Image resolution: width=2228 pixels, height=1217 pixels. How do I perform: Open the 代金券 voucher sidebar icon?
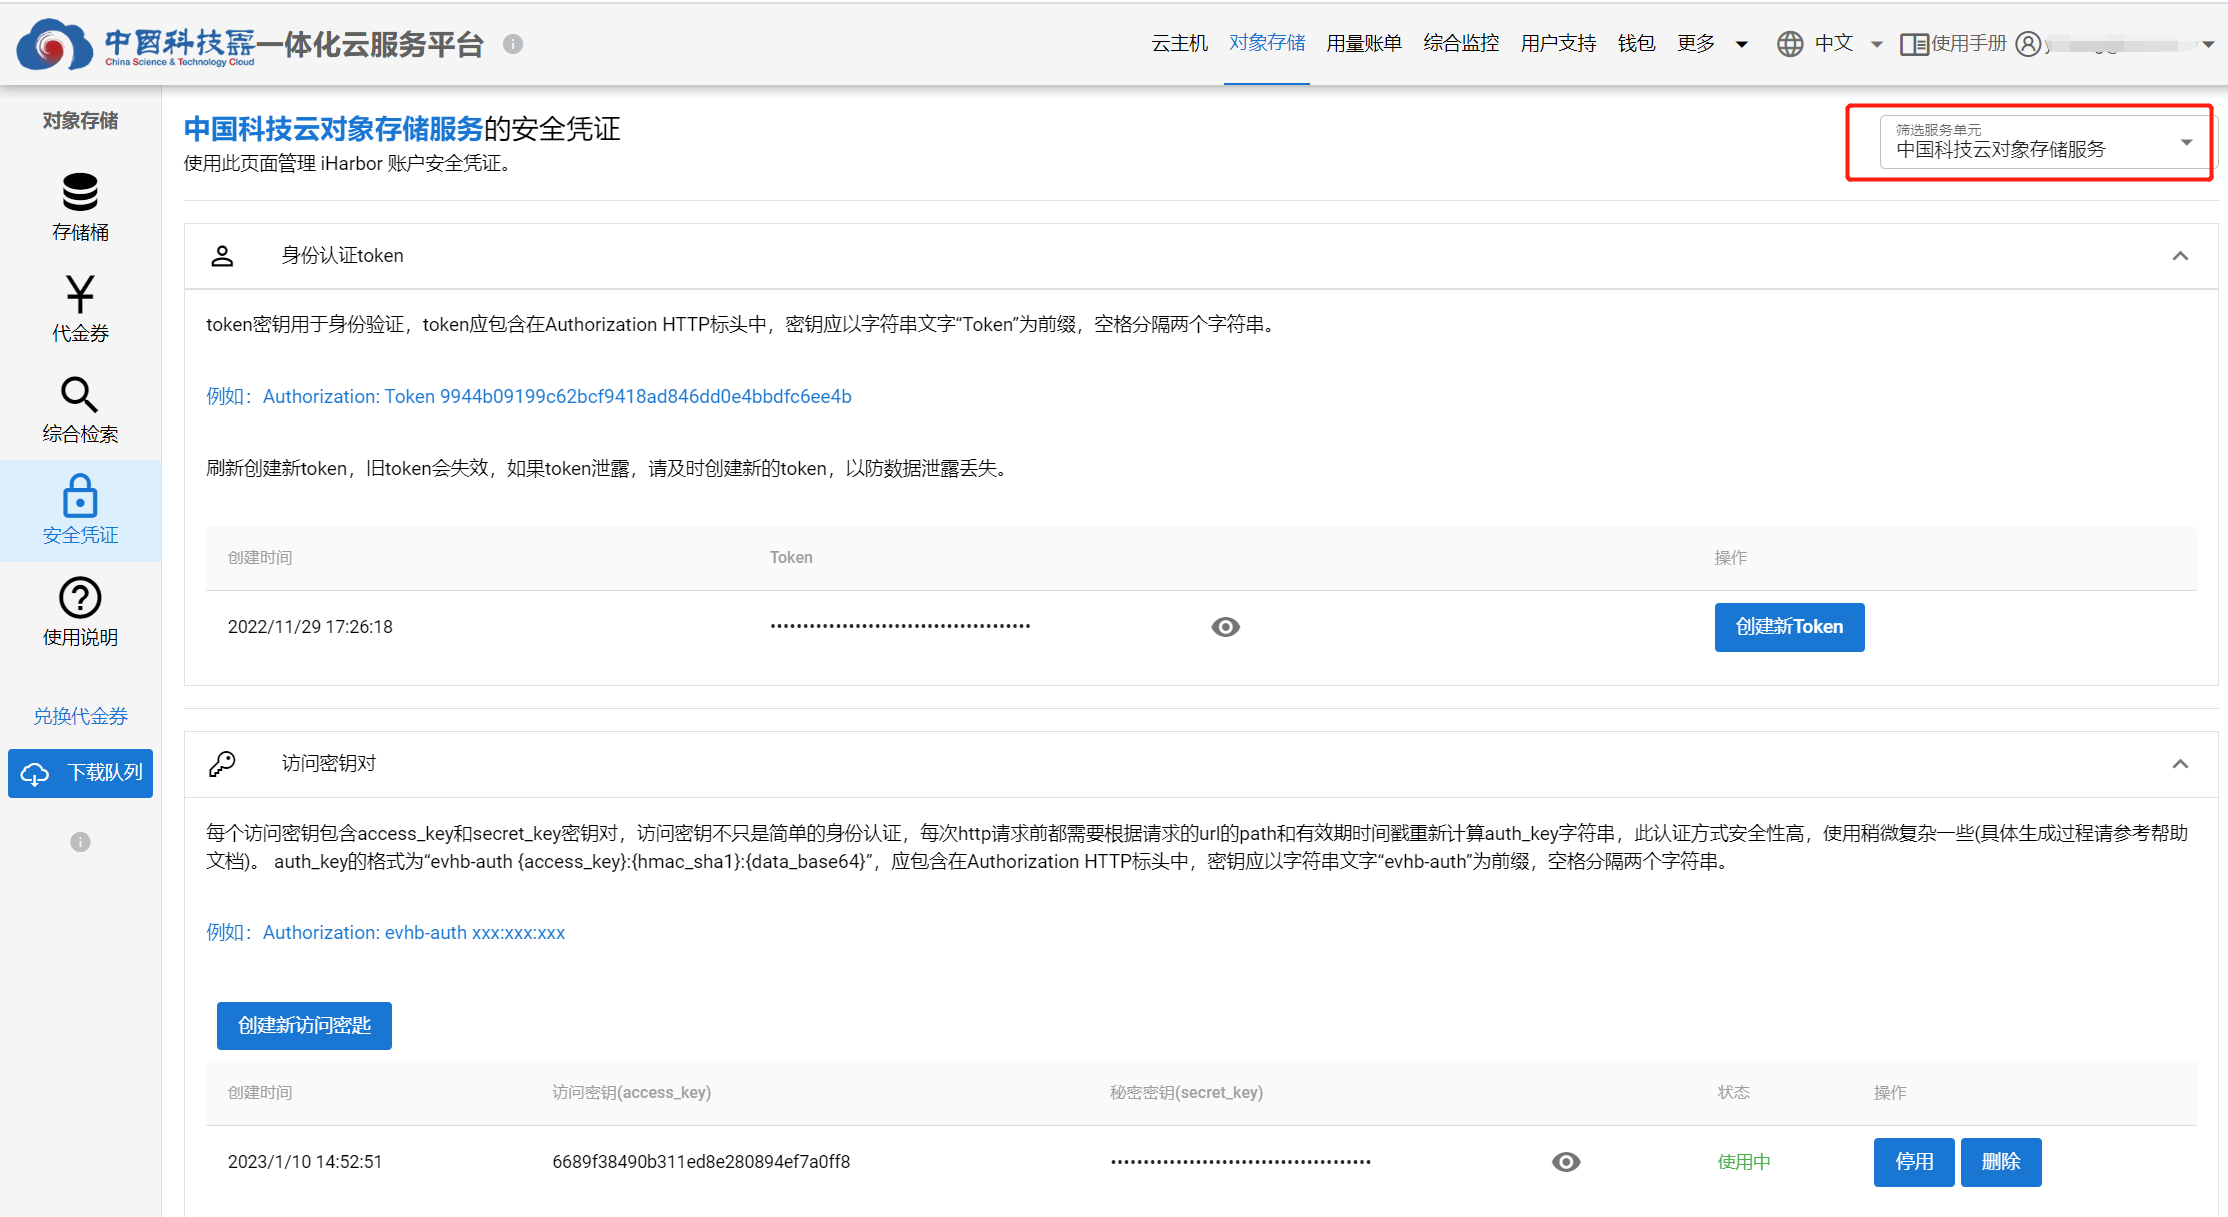tap(80, 294)
